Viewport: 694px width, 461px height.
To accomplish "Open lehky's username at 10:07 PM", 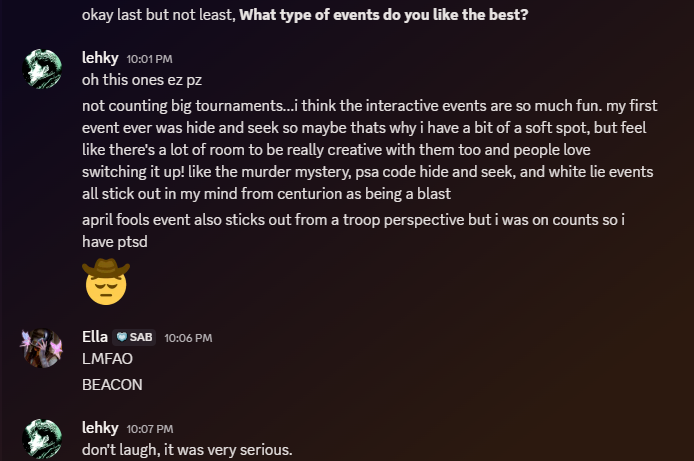I will tap(100, 428).
